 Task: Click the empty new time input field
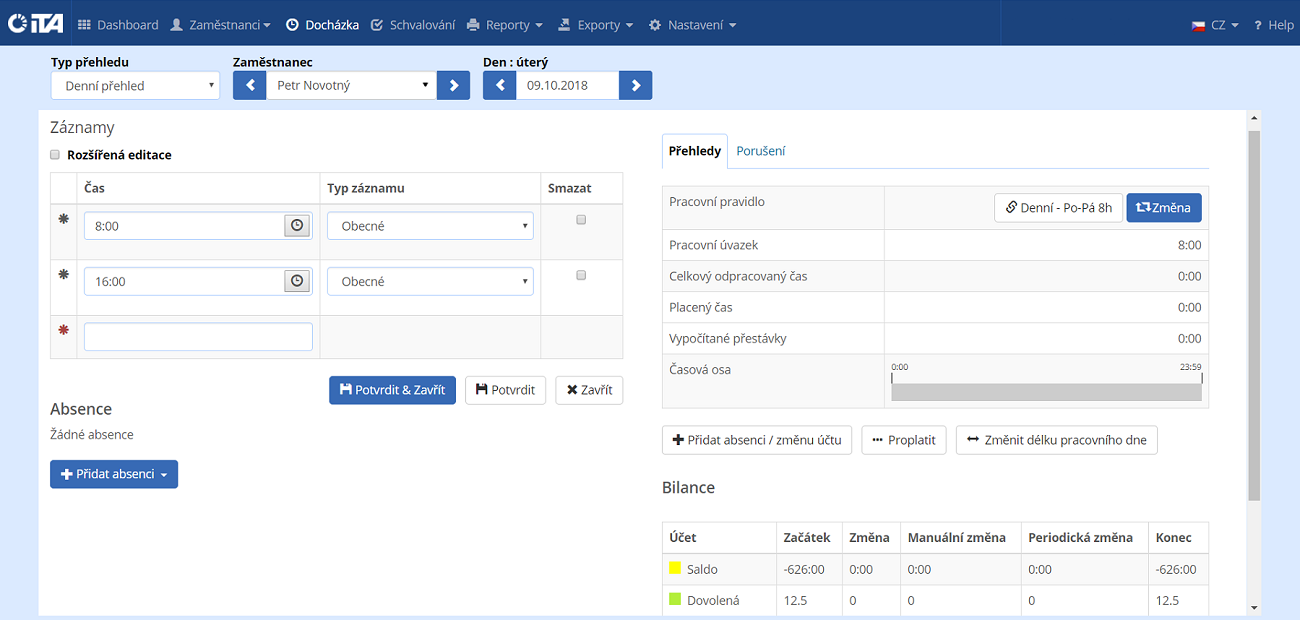(198, 337)
